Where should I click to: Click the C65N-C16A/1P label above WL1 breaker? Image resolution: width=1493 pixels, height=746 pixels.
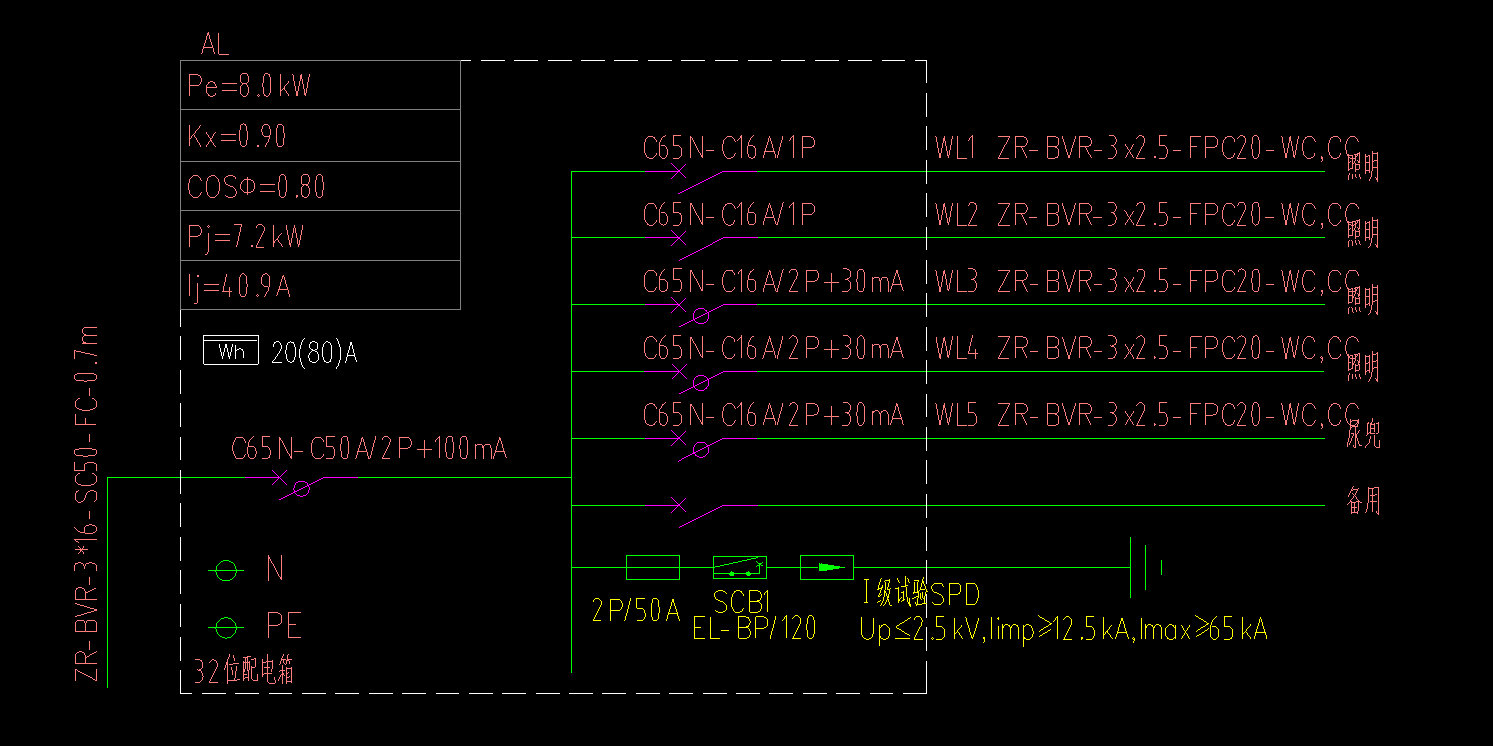tap(729, 149)
